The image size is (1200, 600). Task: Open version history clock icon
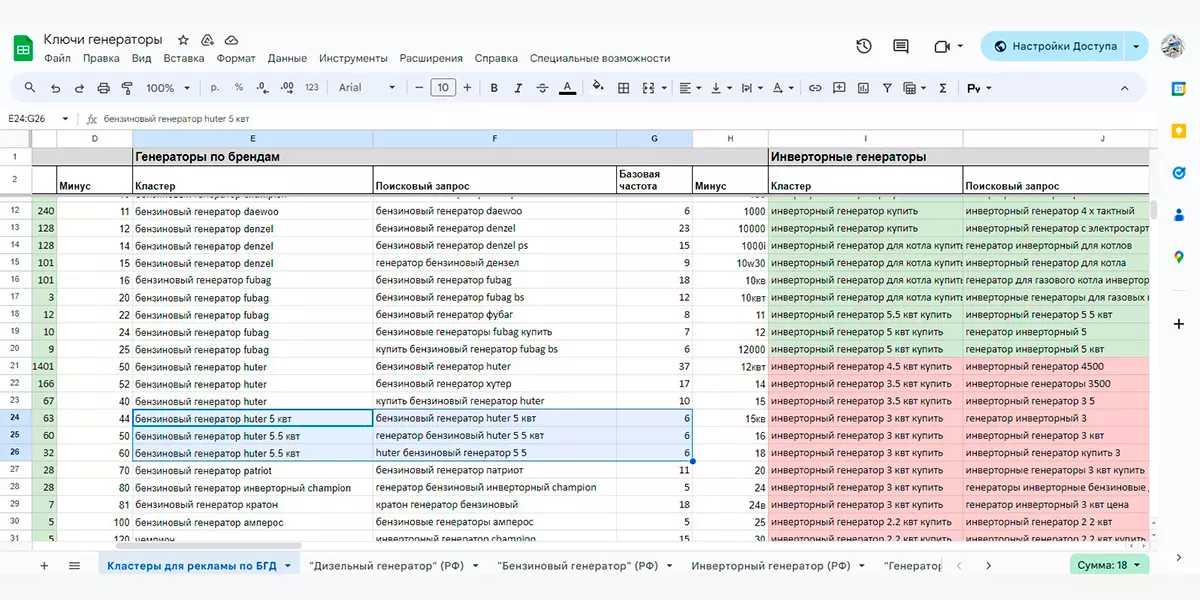864,46
